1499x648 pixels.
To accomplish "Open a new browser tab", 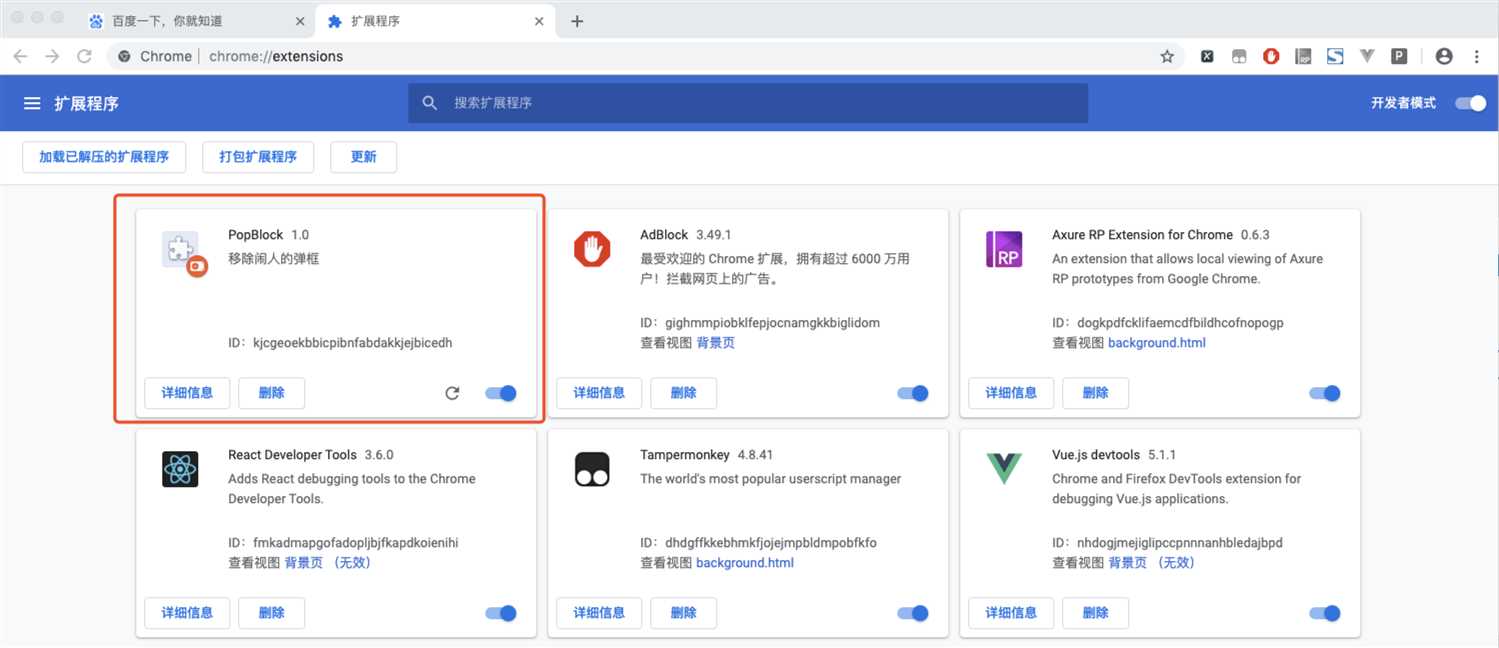I will pos(577,21).
